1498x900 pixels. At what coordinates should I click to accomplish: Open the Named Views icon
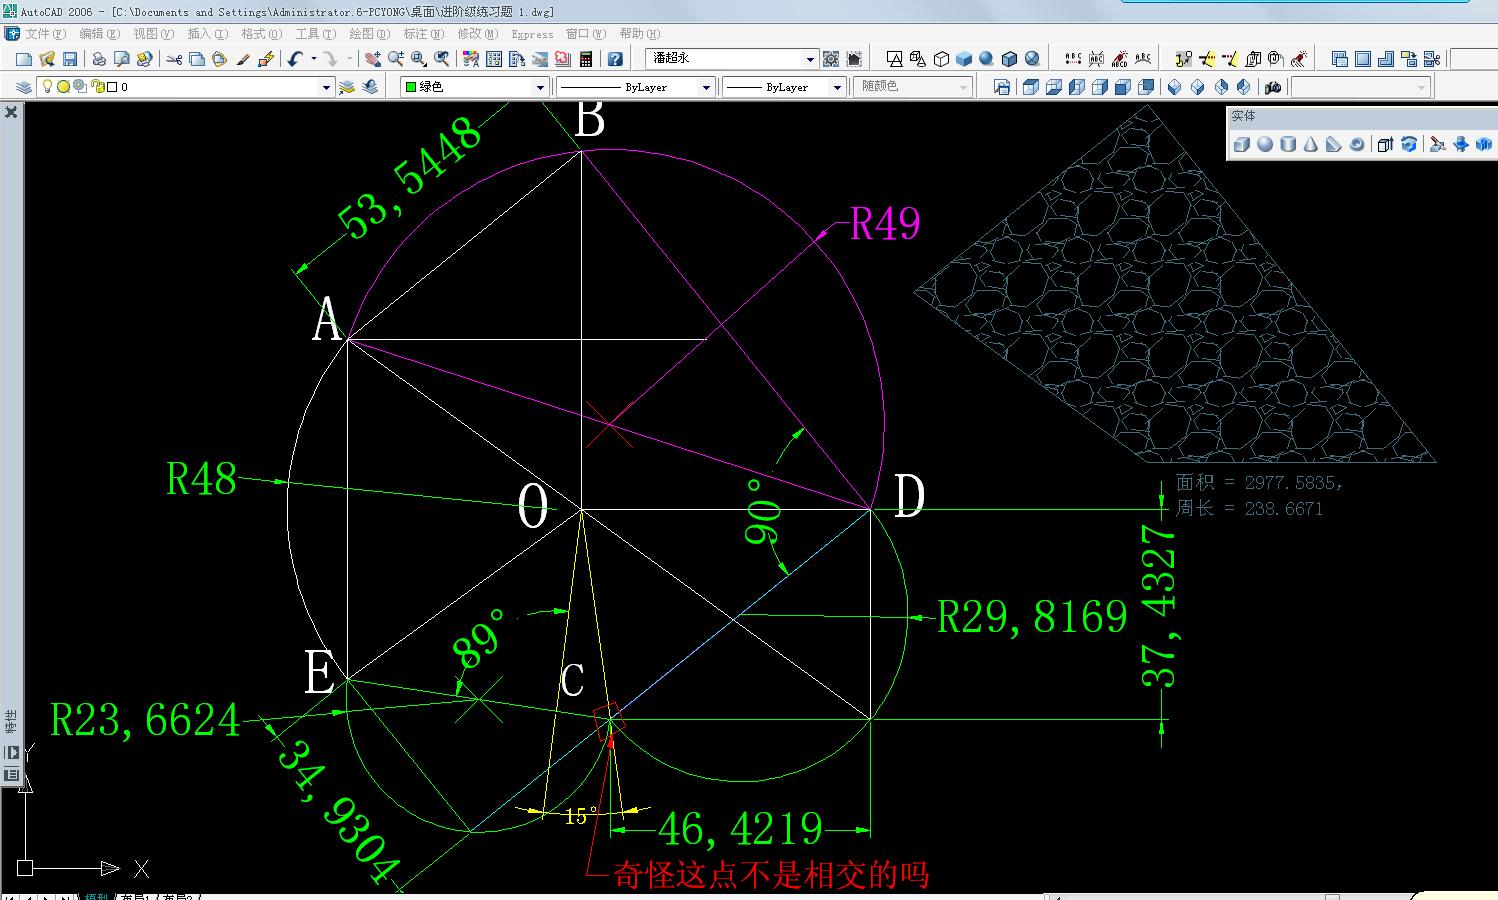tap(1002, 87)
